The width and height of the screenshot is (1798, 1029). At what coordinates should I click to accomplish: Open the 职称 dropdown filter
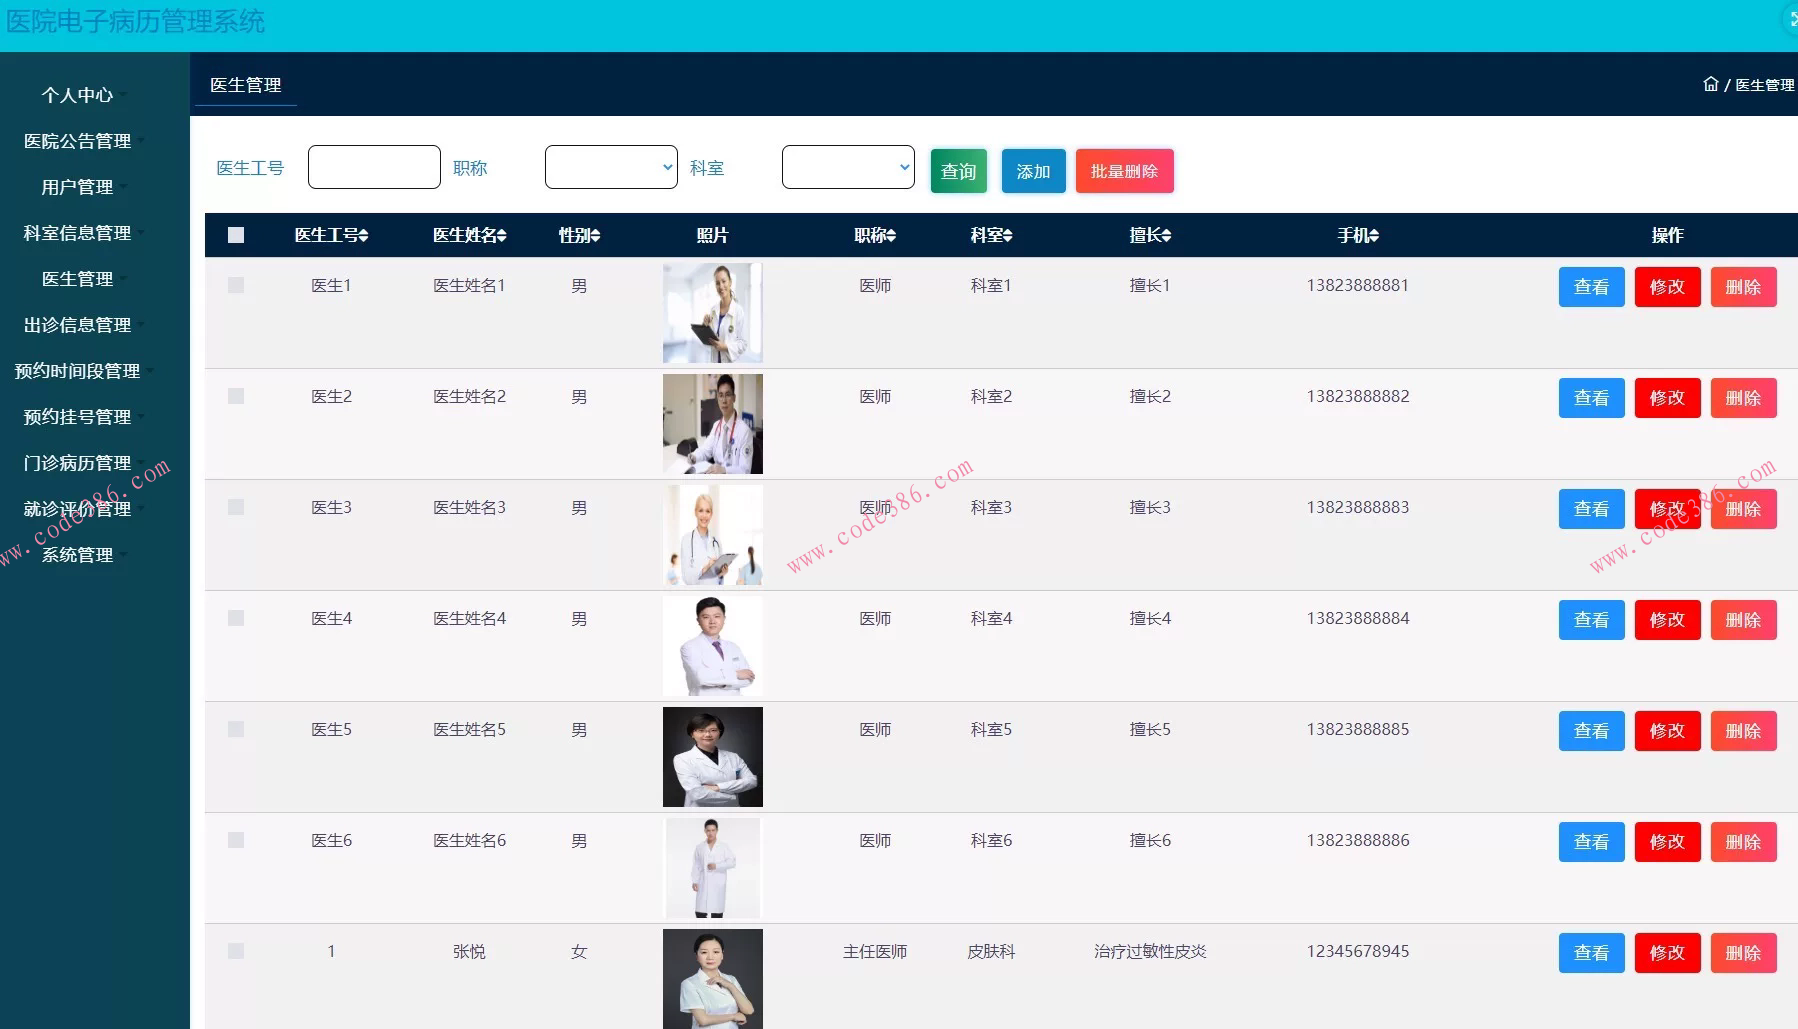click(611, 167)
